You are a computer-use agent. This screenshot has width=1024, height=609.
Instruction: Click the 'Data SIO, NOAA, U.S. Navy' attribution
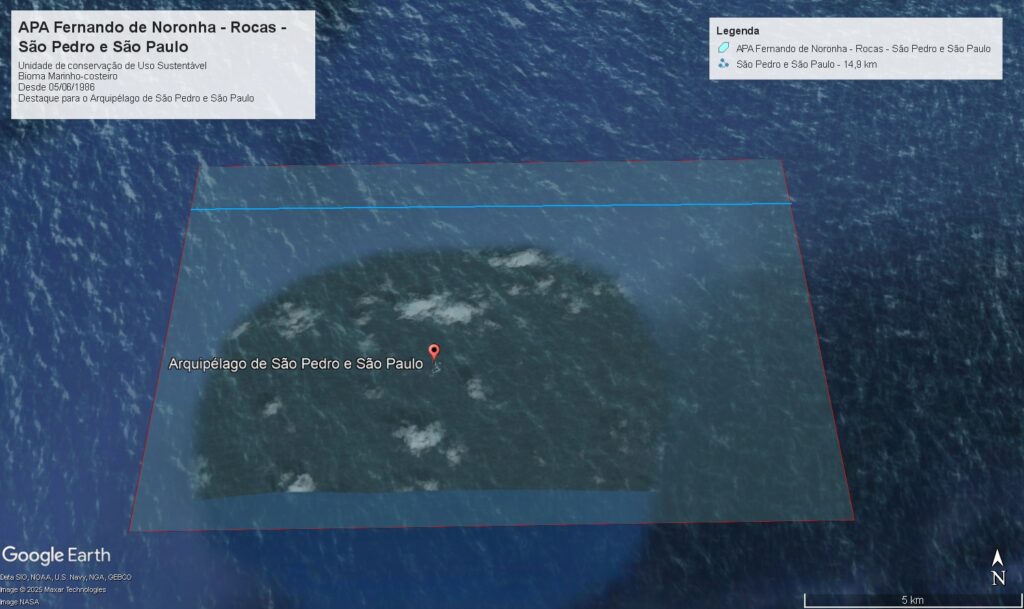66,577
